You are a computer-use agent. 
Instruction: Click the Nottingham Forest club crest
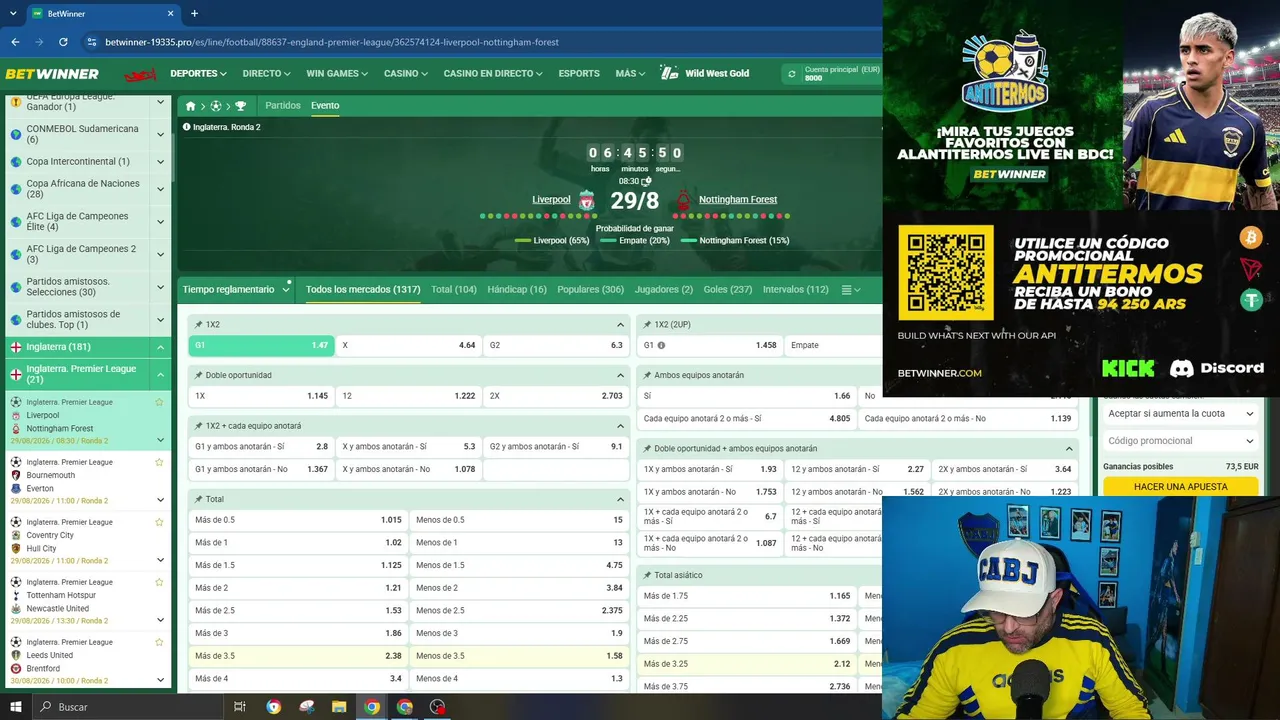point(684,200)
